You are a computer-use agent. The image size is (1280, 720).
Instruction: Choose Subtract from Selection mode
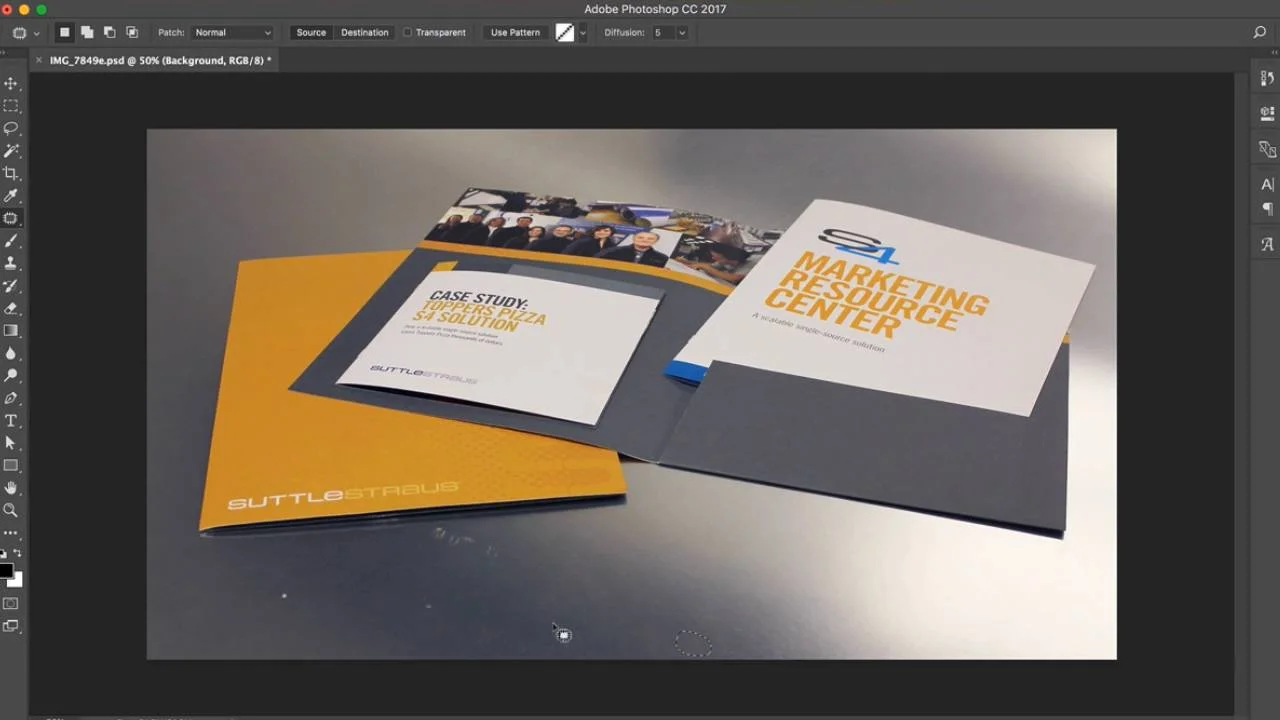click(x=109, y=33)
